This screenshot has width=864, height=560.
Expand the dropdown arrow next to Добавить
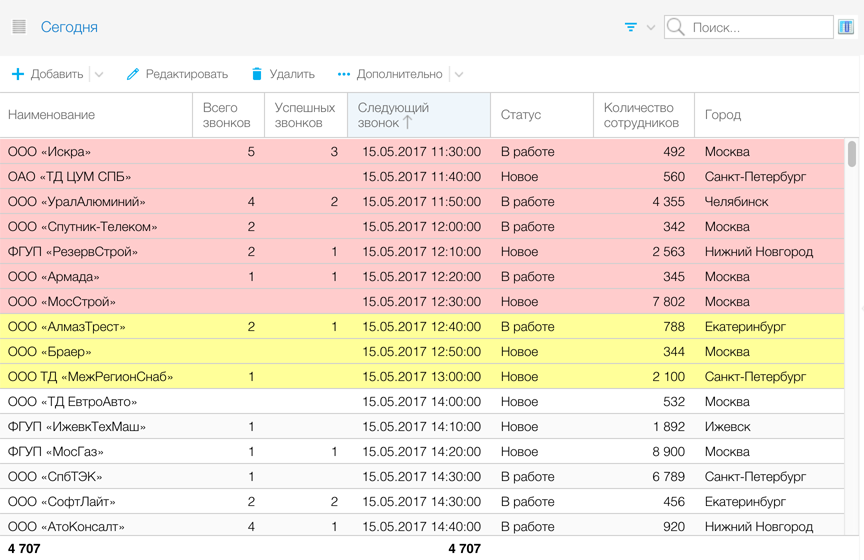coord(99,74)
